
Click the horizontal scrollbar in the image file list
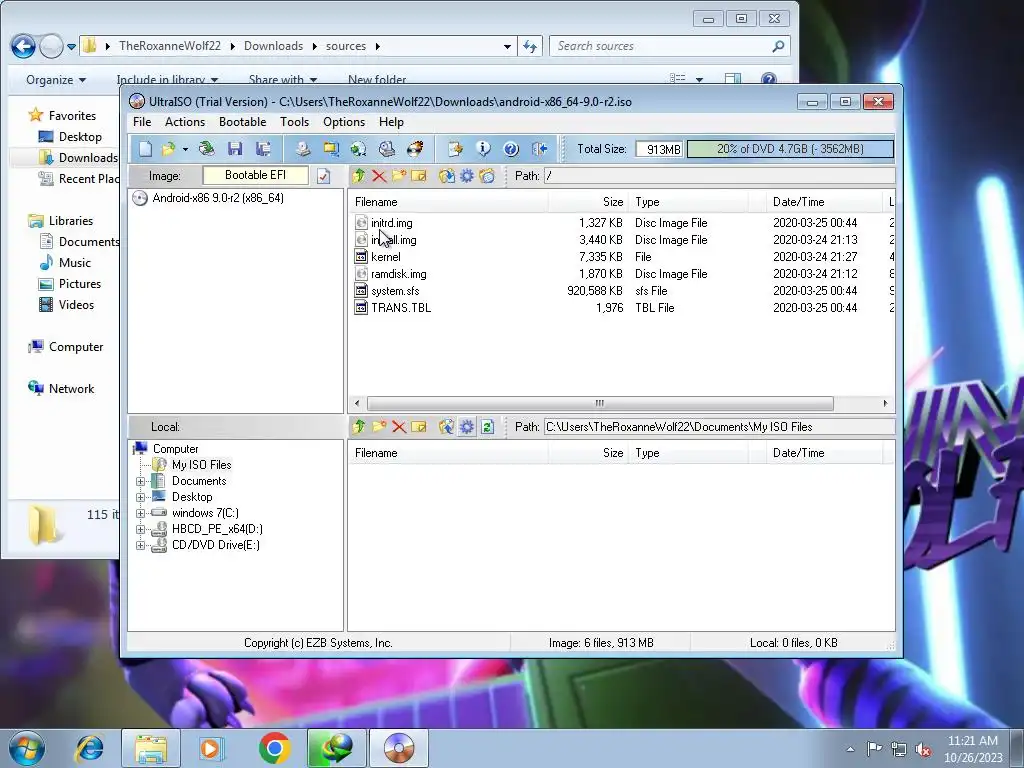point(600,403)
